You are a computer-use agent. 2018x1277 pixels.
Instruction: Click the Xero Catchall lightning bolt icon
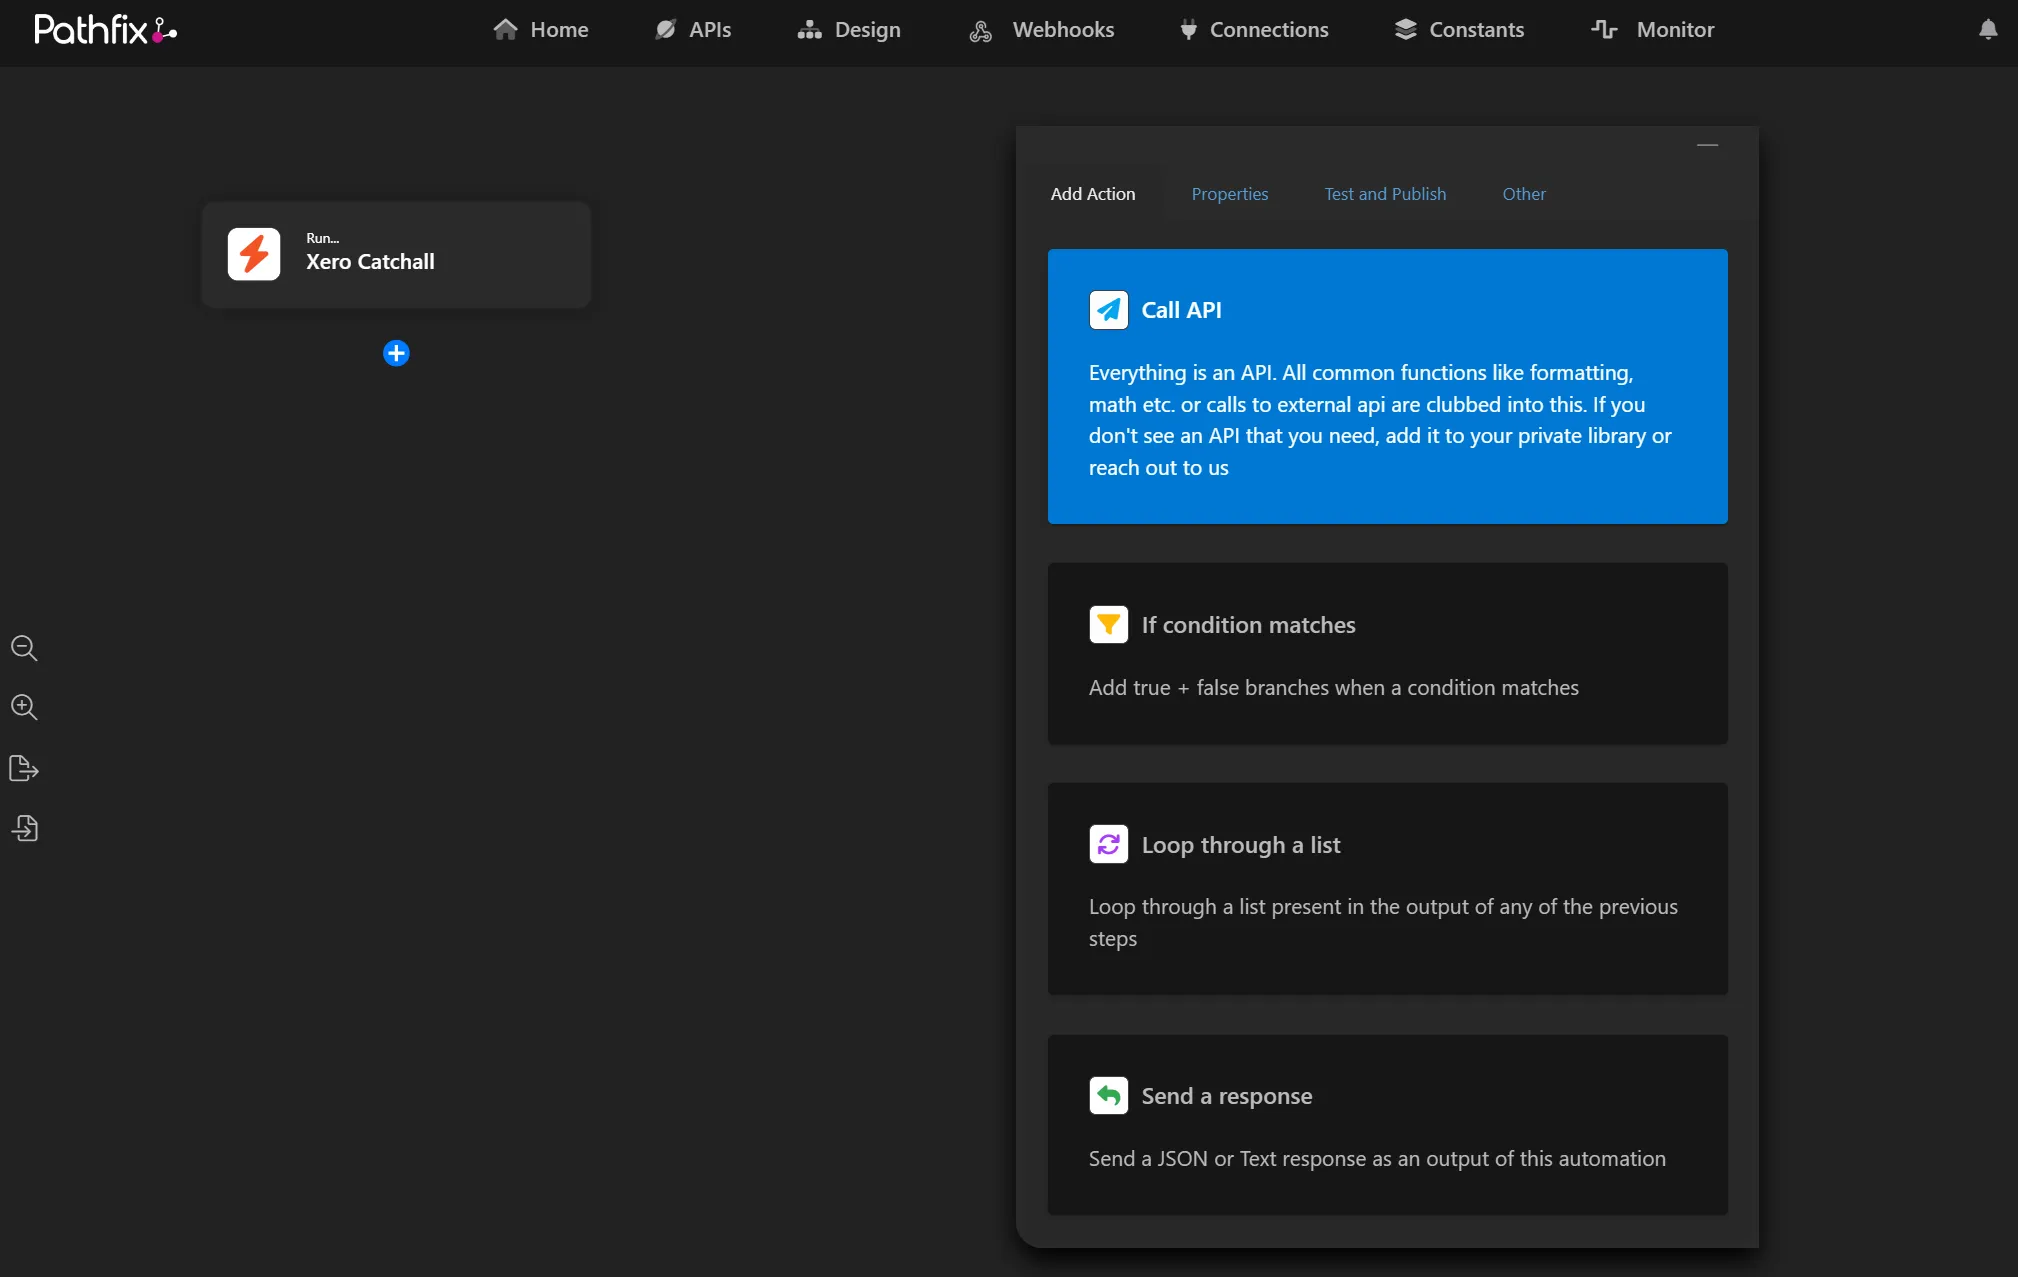(254, 254)
